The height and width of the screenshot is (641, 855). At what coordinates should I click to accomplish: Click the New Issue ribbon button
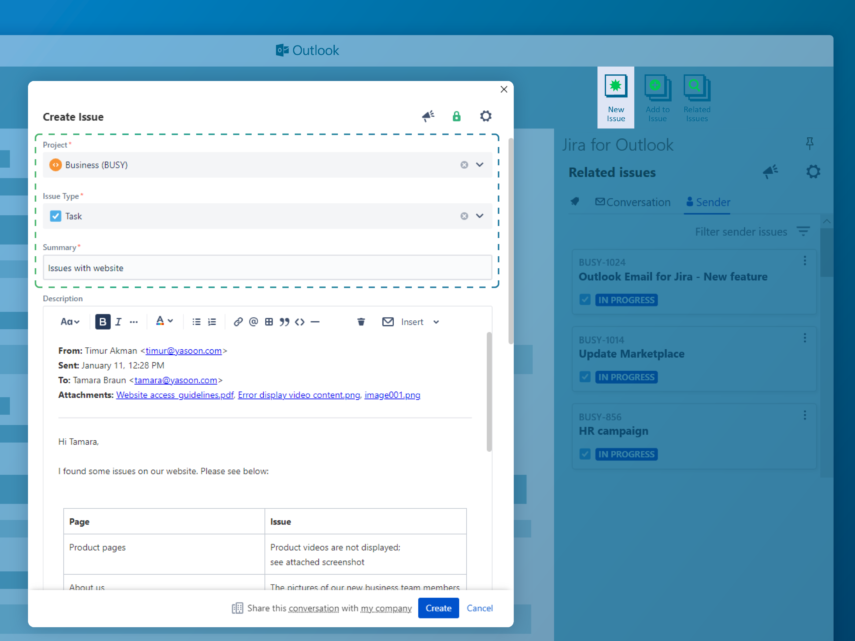coord(616,98)
